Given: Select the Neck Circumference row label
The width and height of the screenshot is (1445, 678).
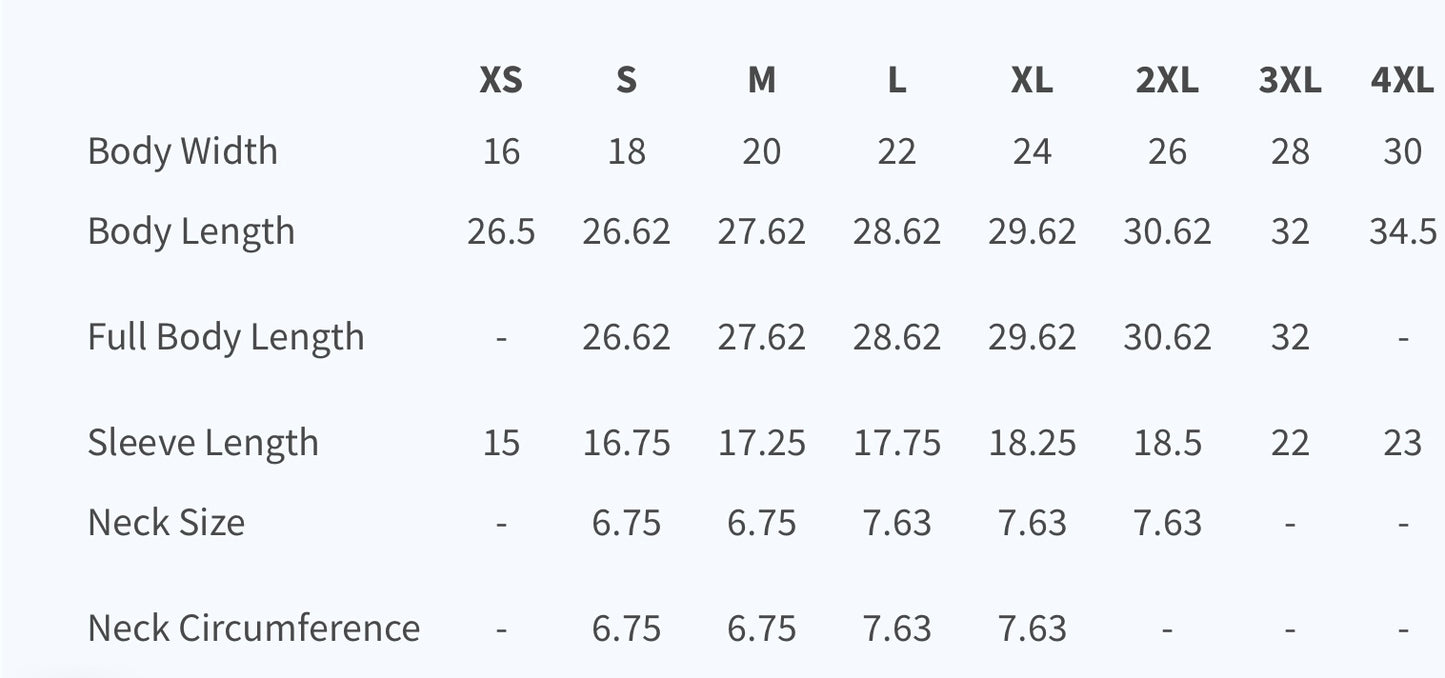Looking at the screenshot, I should click(x=254, y=628).
